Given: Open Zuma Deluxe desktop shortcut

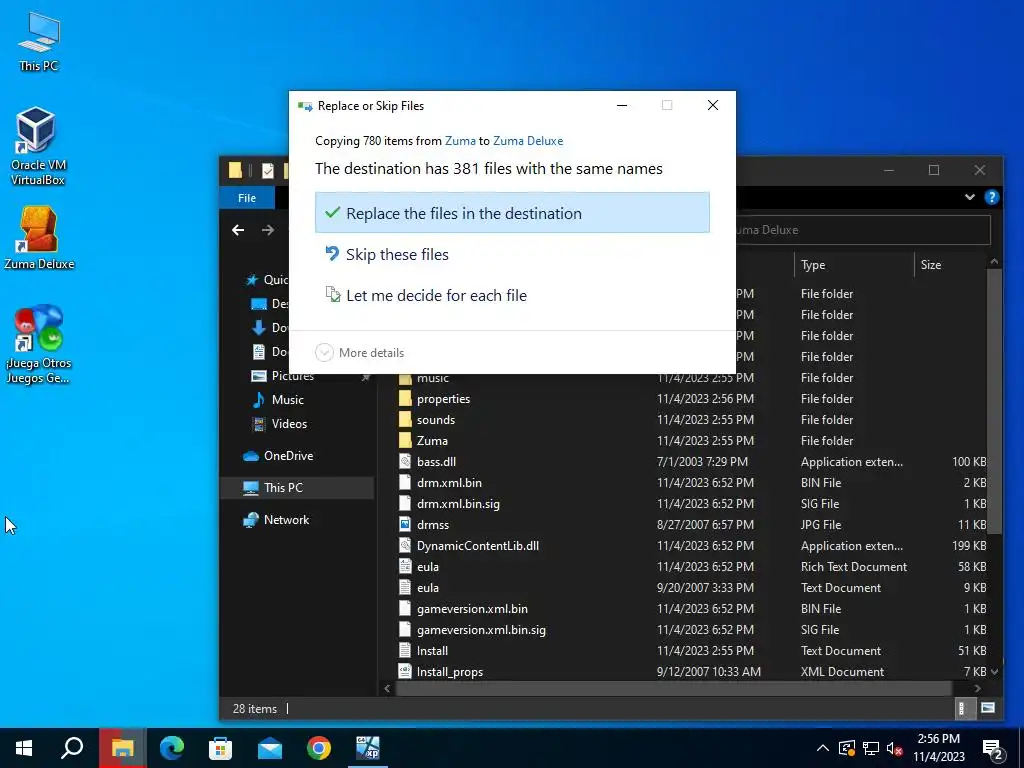Looking at the screenshot, I should point(39,238).
